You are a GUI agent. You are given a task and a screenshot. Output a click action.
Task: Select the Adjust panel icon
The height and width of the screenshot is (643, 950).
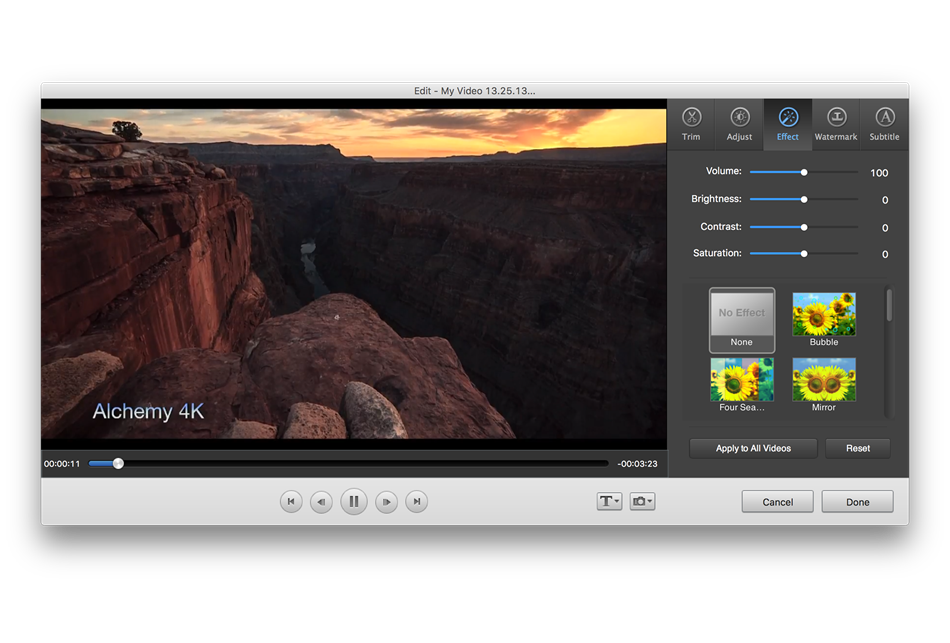(739, 122)
